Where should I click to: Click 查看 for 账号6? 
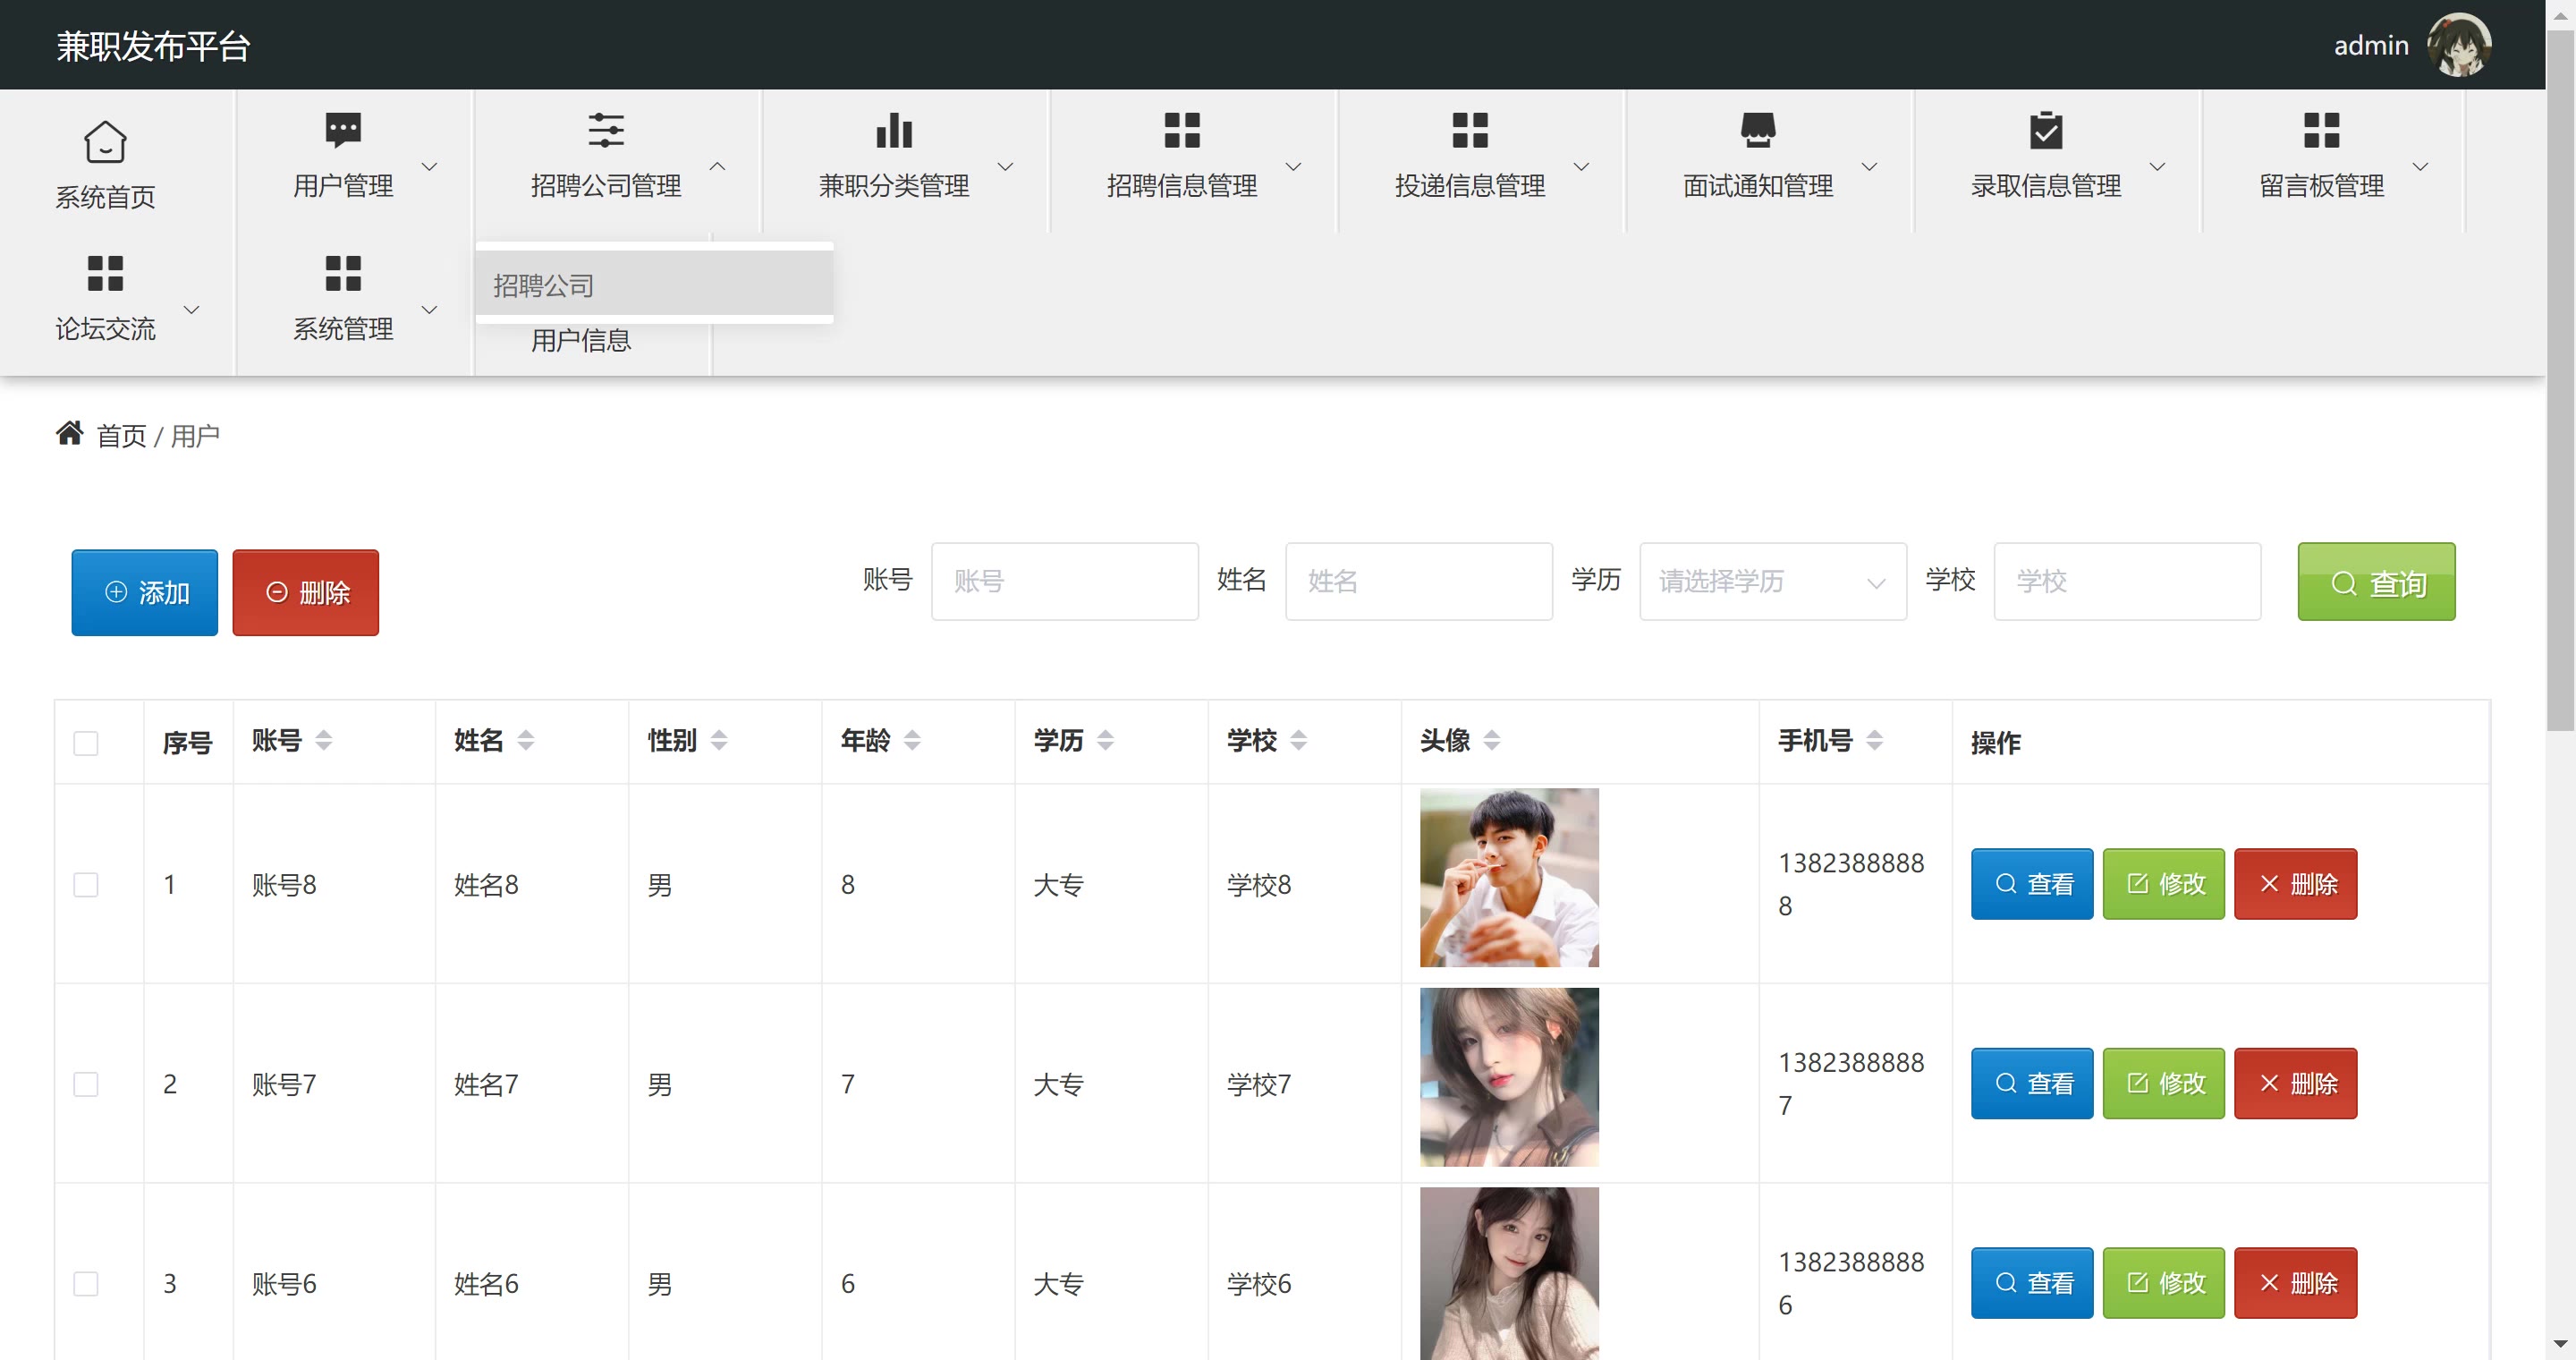(2031, 1282)
